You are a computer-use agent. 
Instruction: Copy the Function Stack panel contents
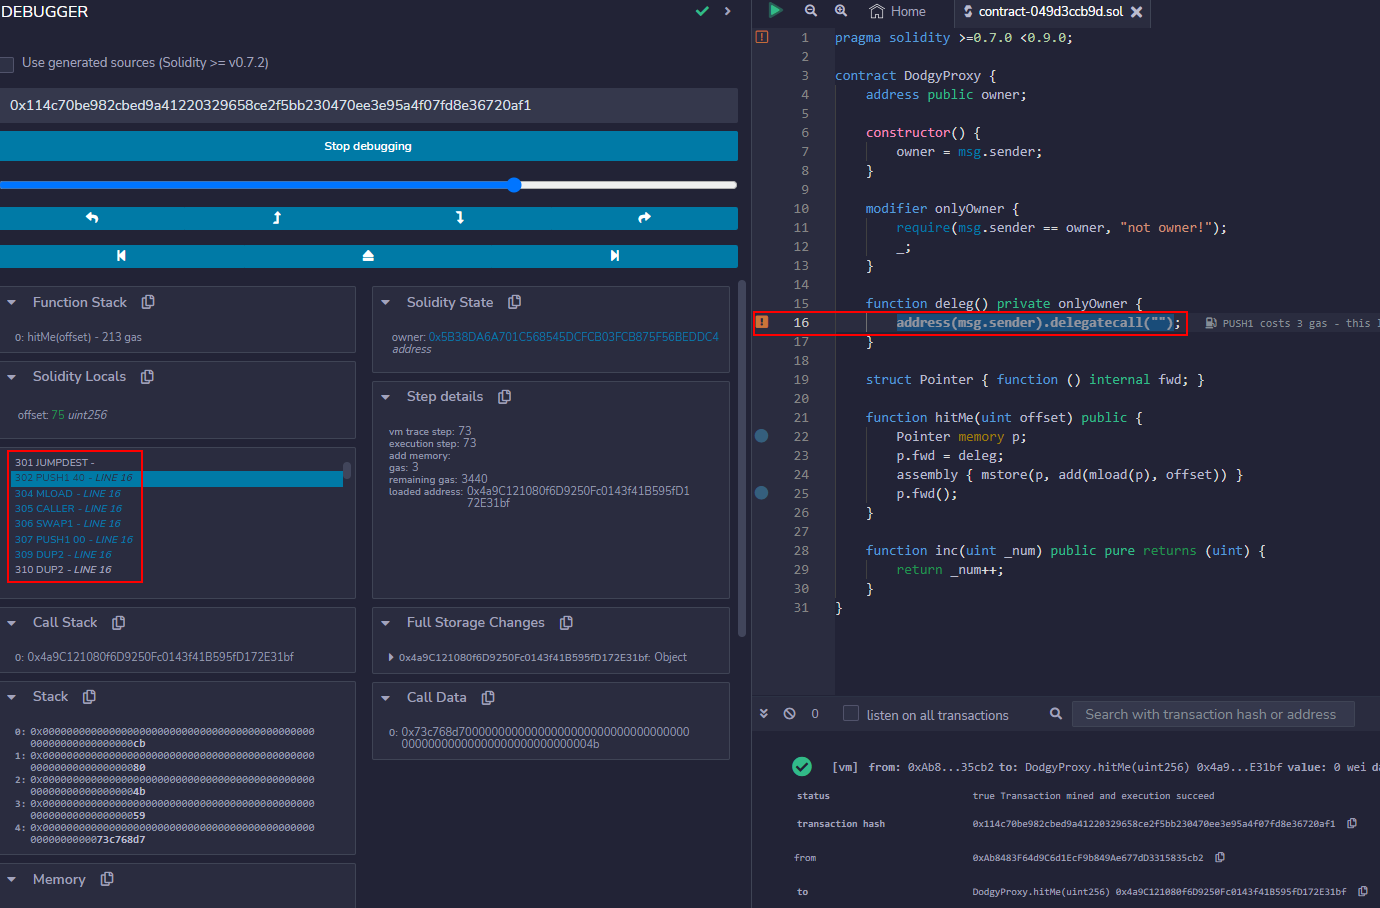point(148,302)
